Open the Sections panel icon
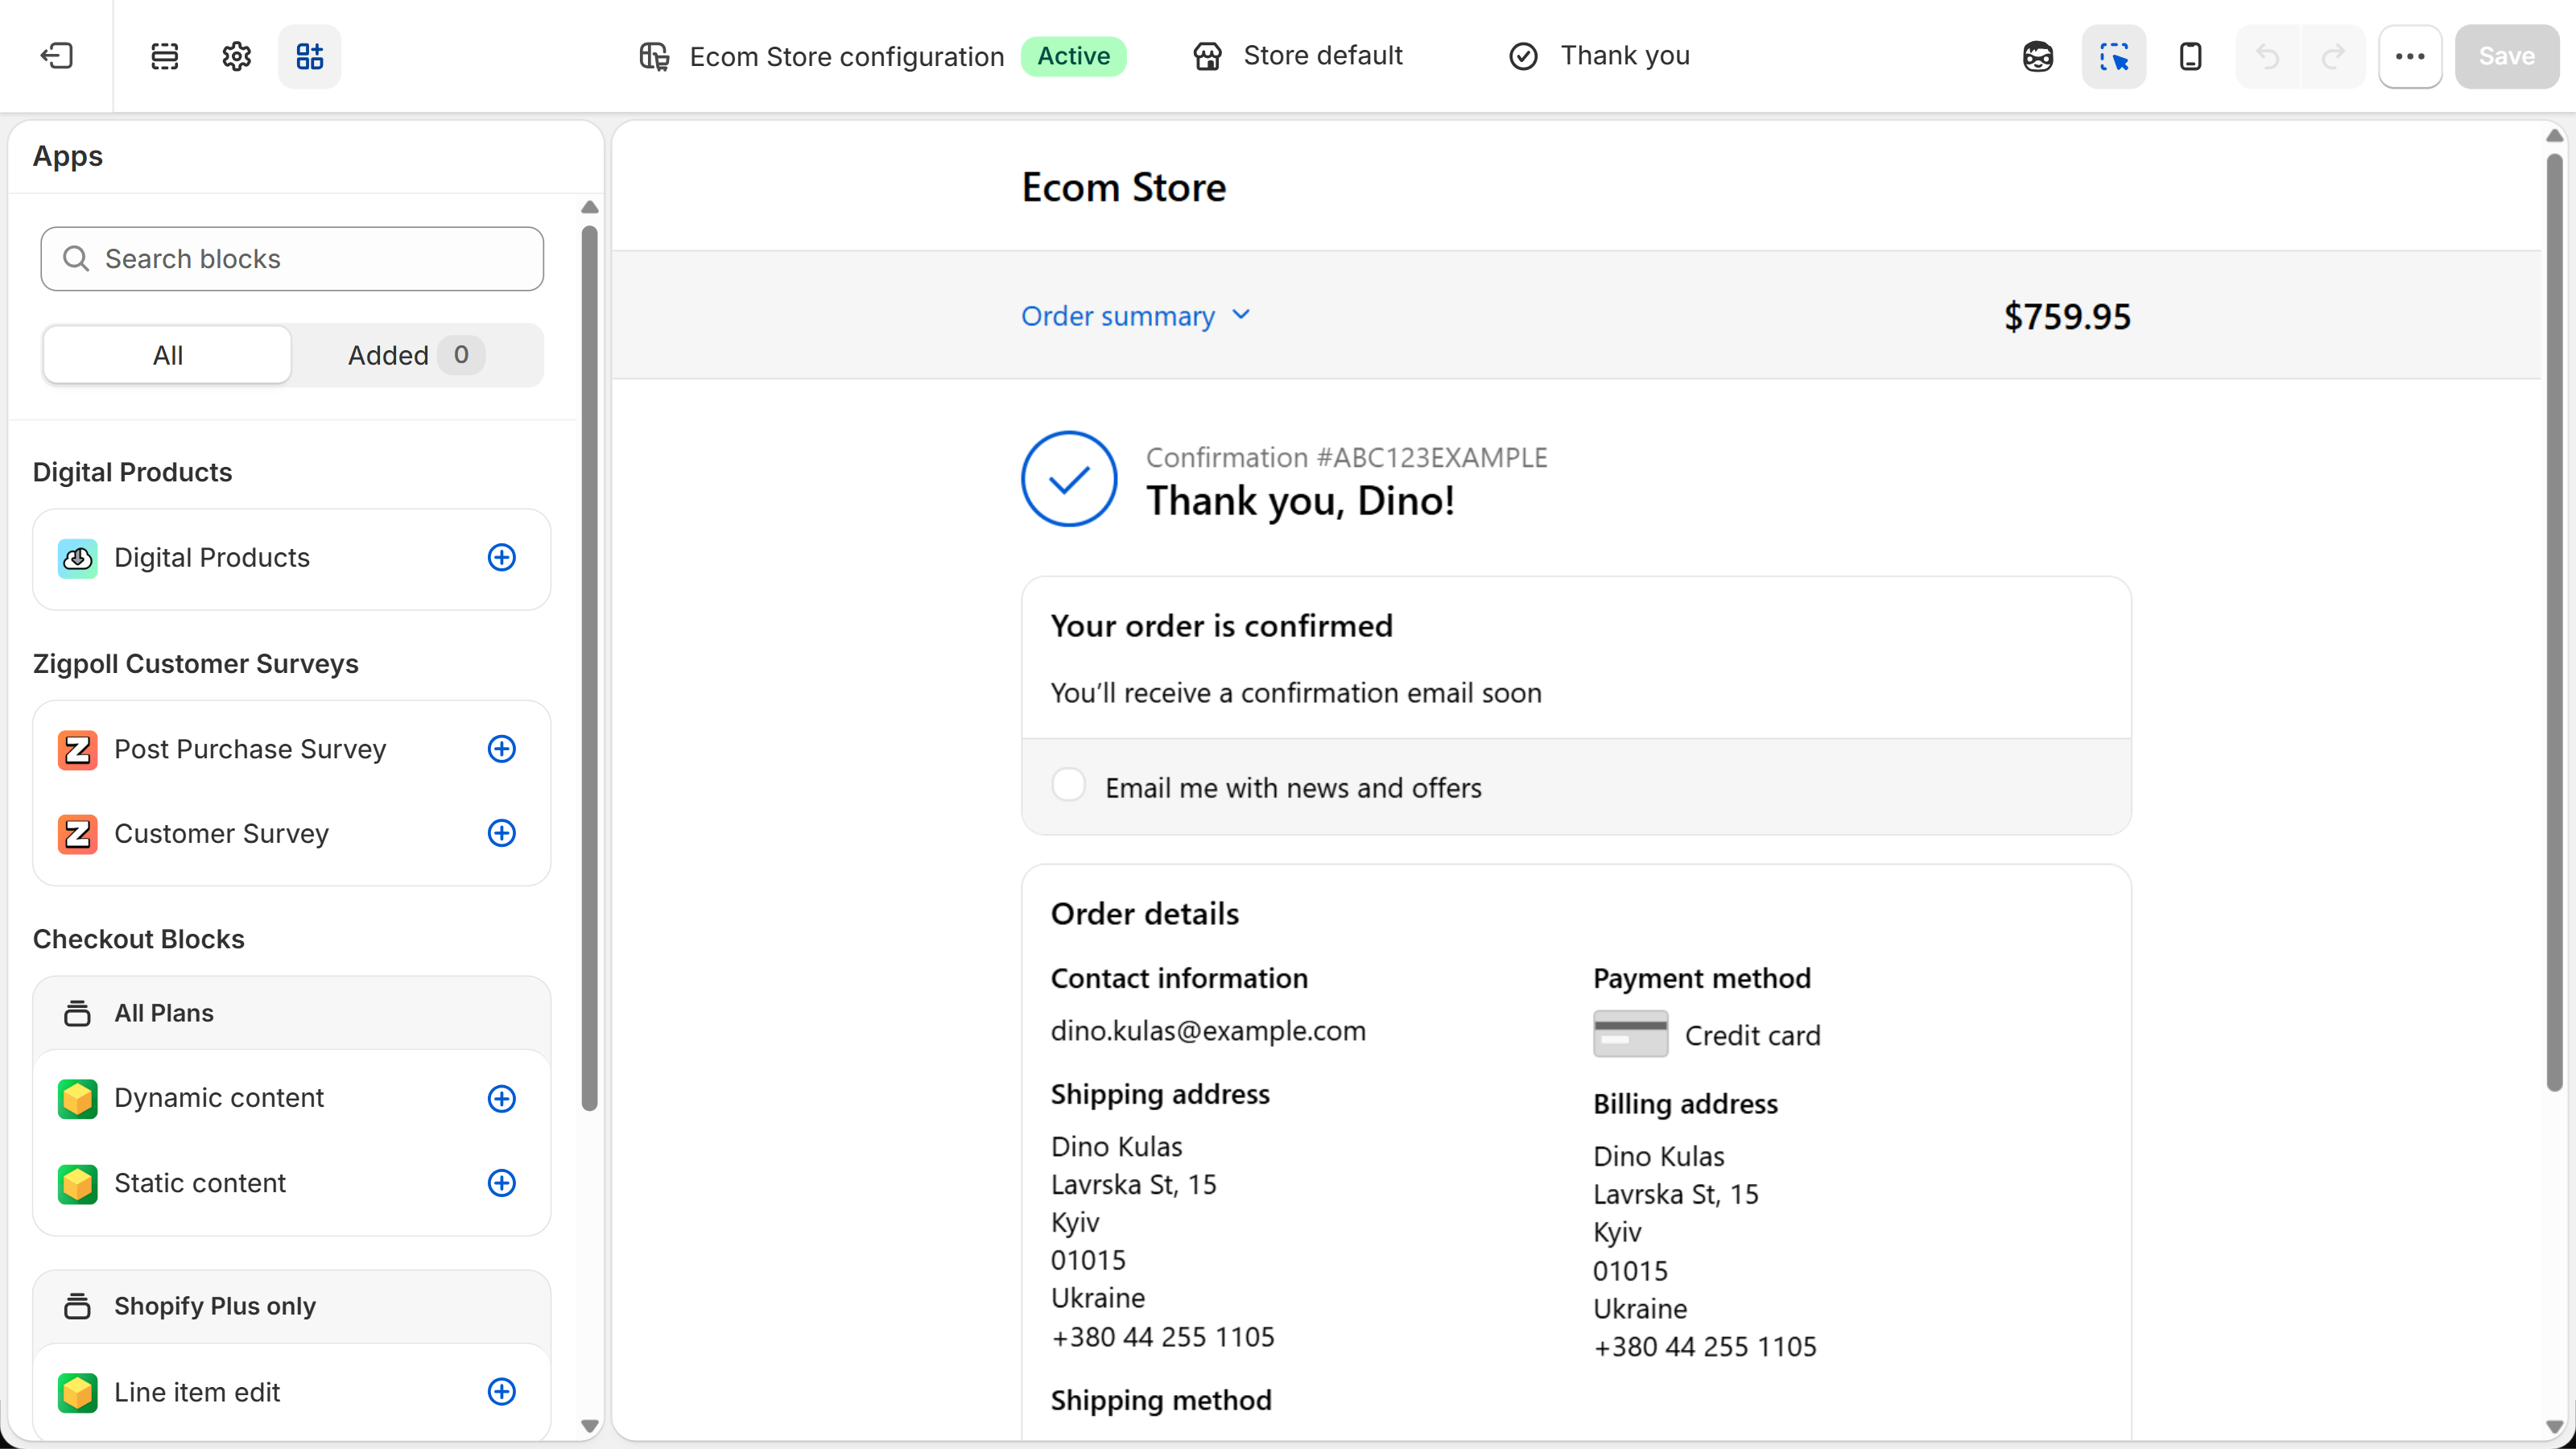Viewport: 2576px width, 1449px height. click(x=165, y=56)
